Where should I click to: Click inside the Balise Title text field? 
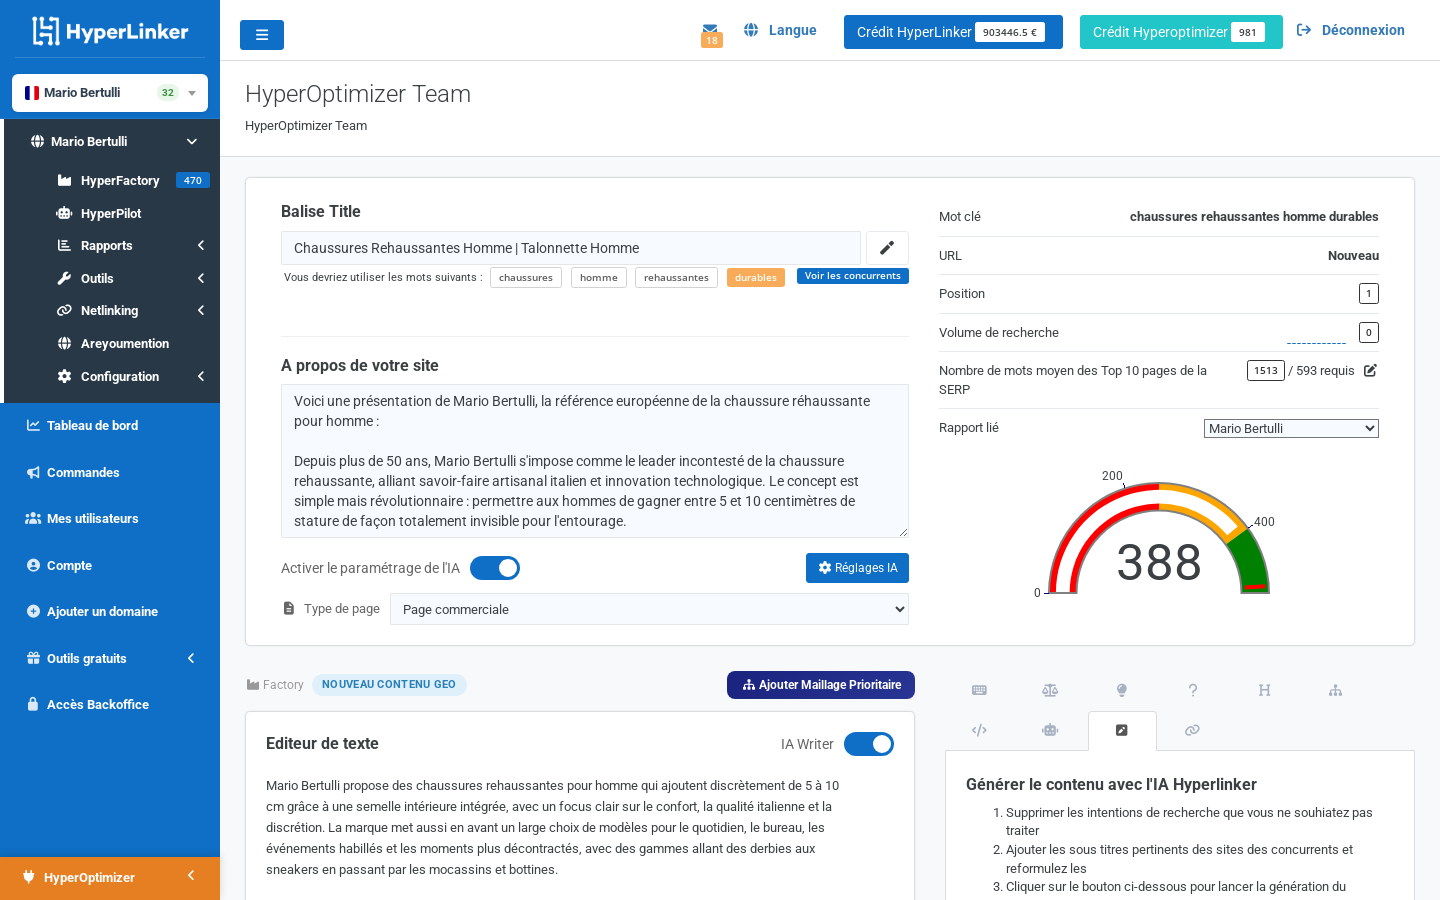click(x=570, y=247)
